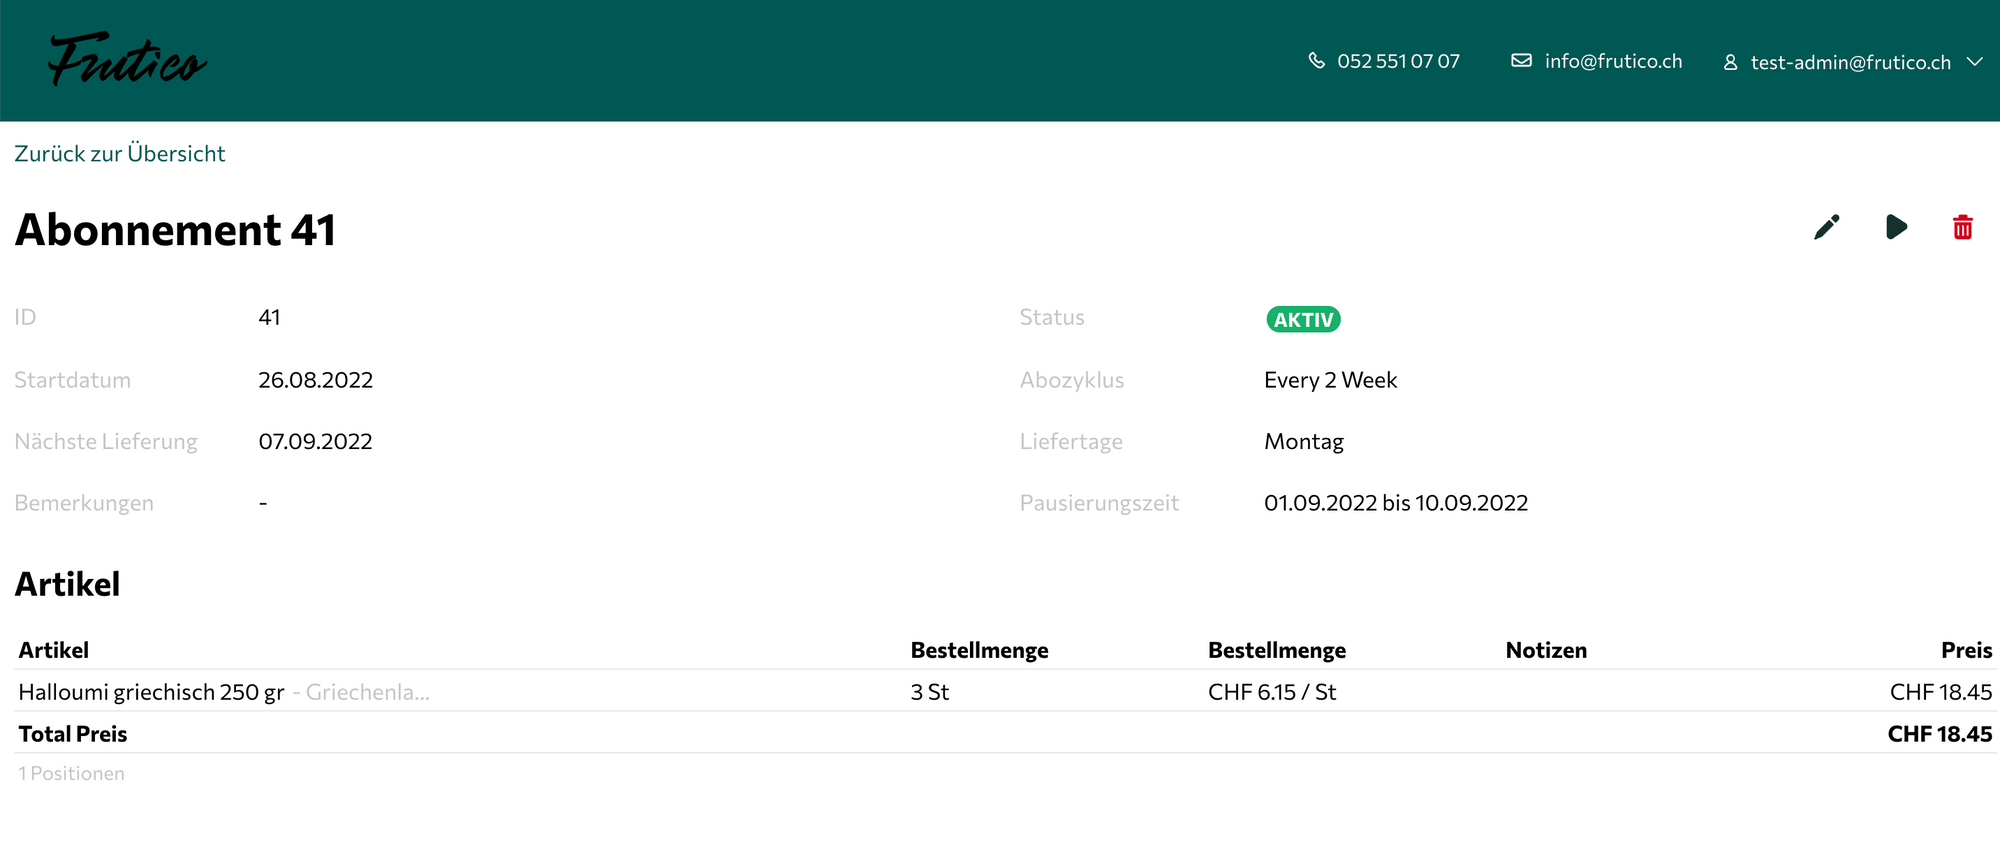Open test-admin@frutico.ch user menu
2000x852 pixels.
[x=1850, y=62]
